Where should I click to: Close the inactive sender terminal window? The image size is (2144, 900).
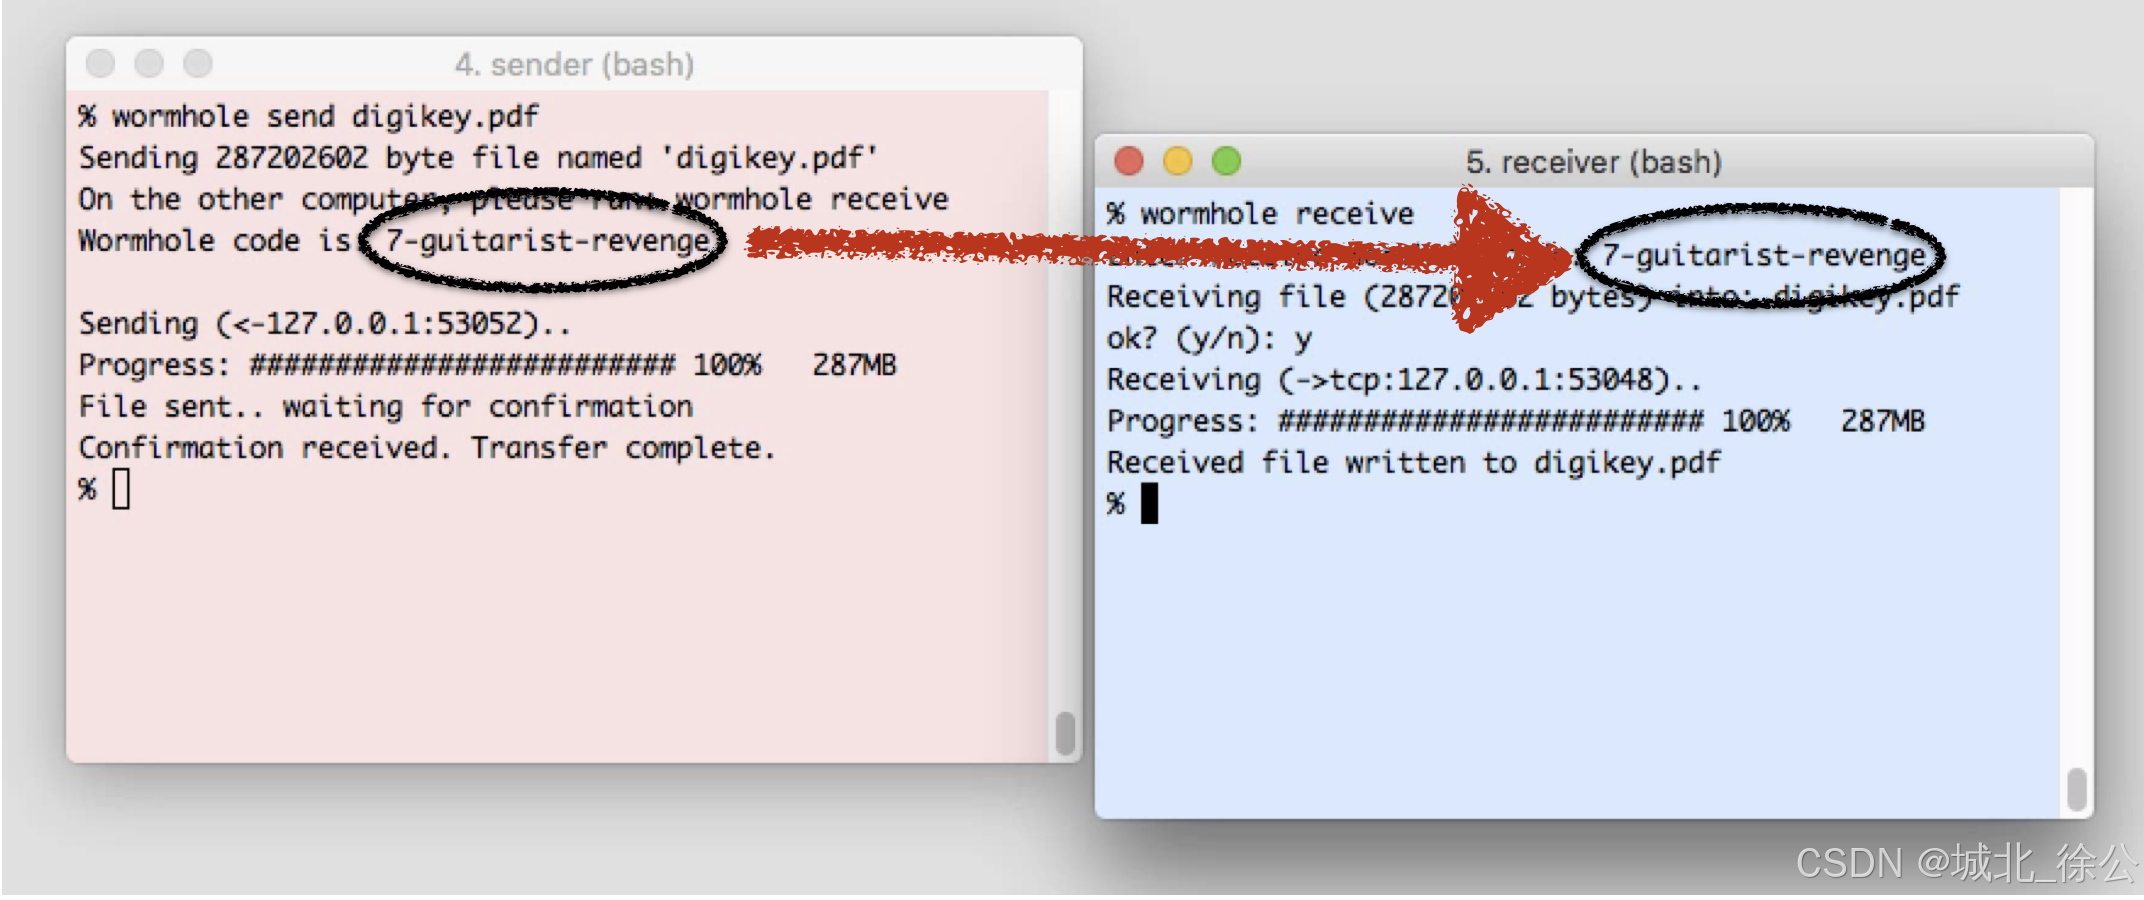pyautogui.click(x=100, y=64)
